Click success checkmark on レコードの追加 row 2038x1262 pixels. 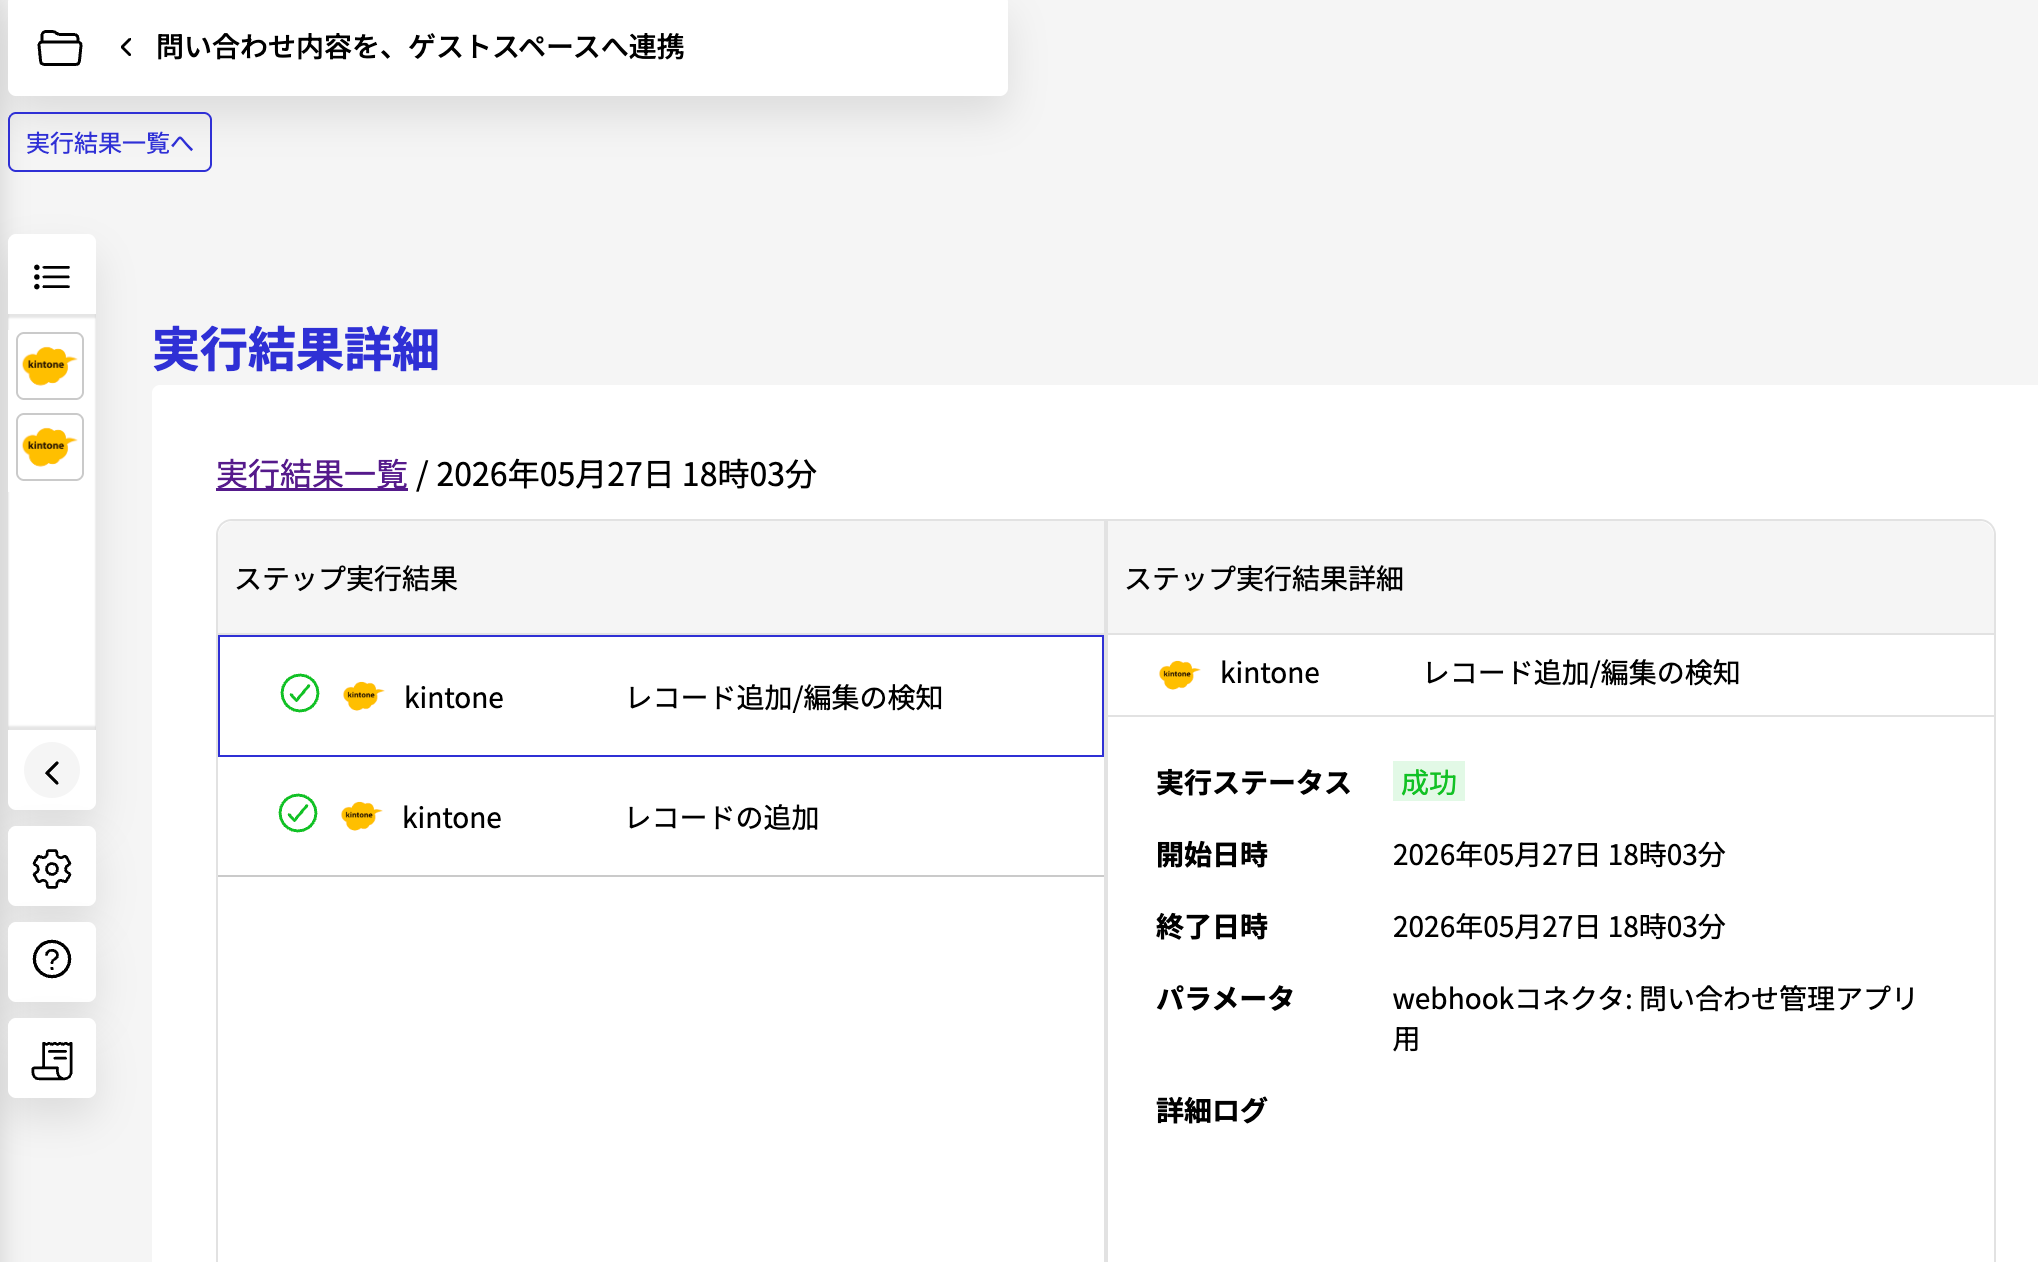coord(298,813)
